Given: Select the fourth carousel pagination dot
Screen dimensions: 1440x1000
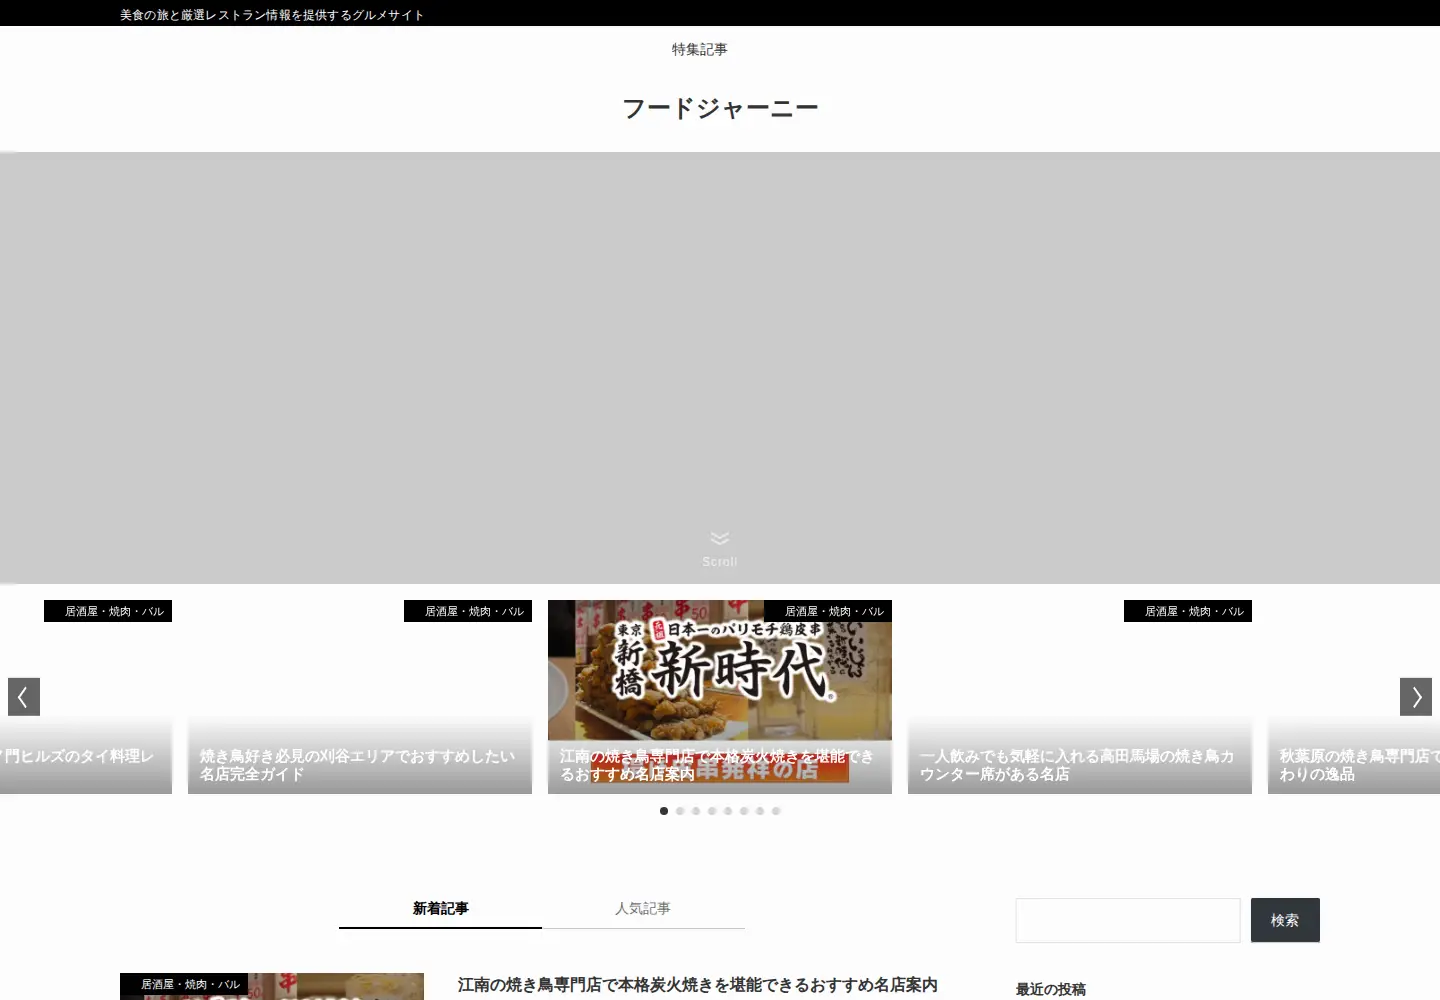Looking at the screenshot, I should pyautogui.click(x=712, y=811).
